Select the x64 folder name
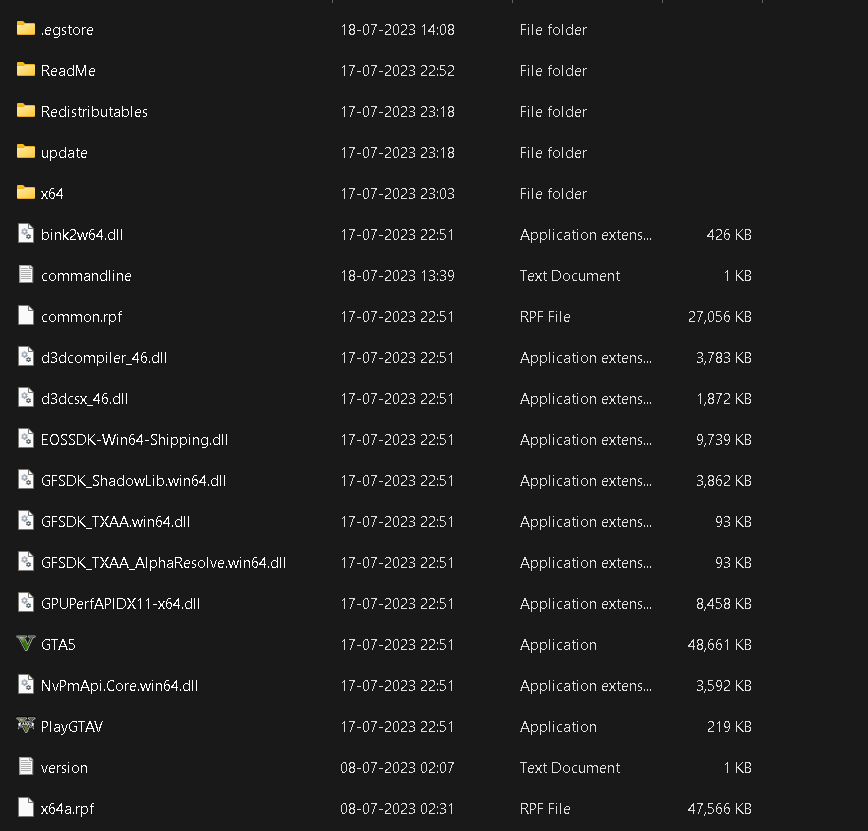This screenshot has height=831, width=868. click(52, 194)
